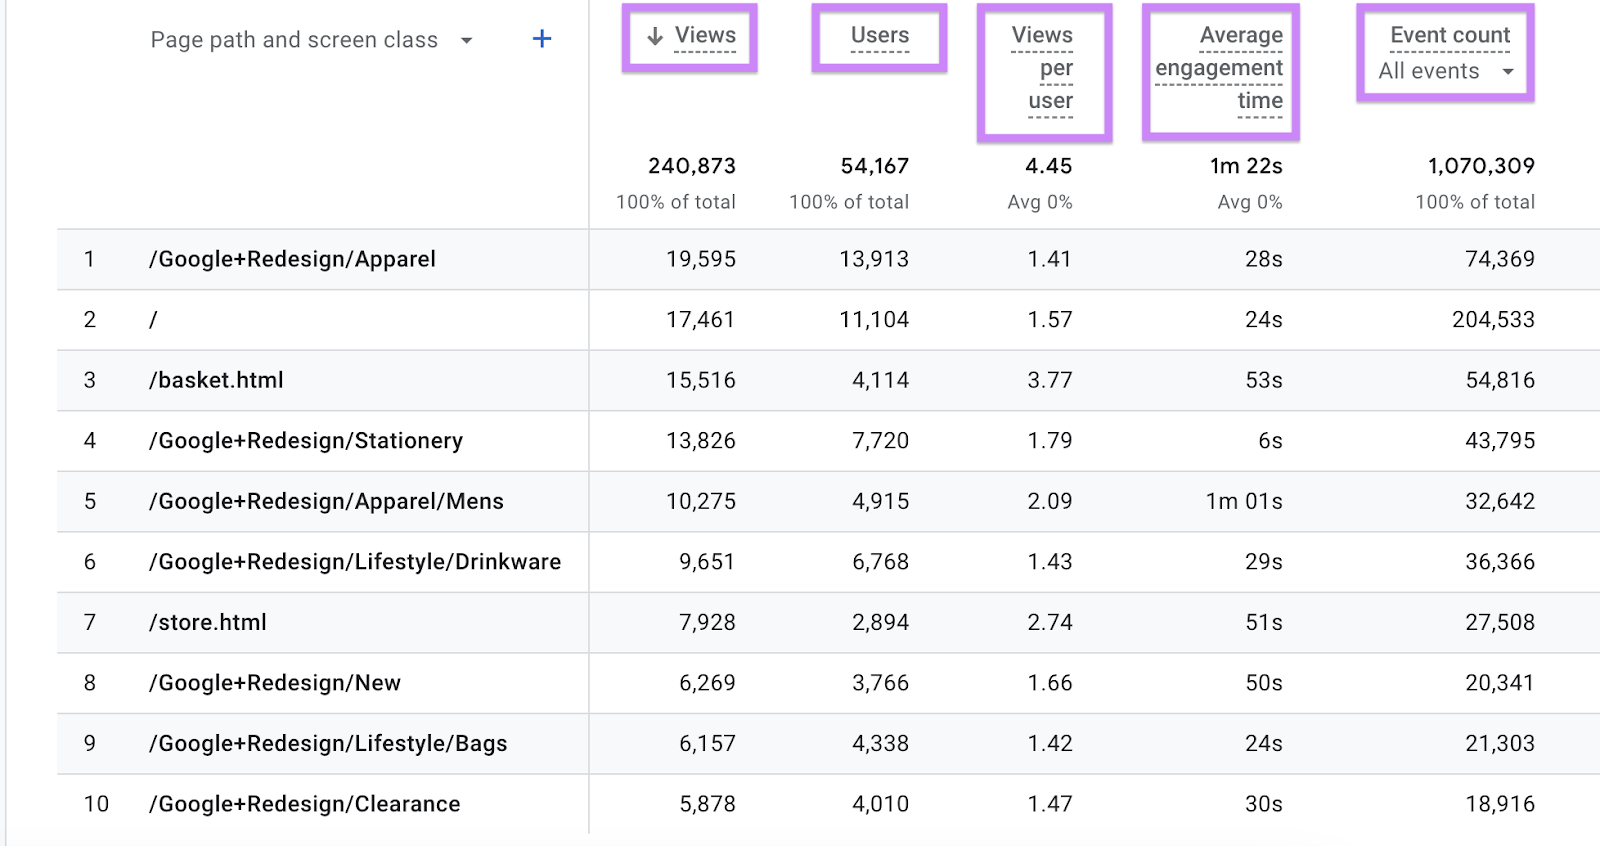1600x846 pixels.
Task: Sort by Views per user column
Action: tap(1043, 68)
